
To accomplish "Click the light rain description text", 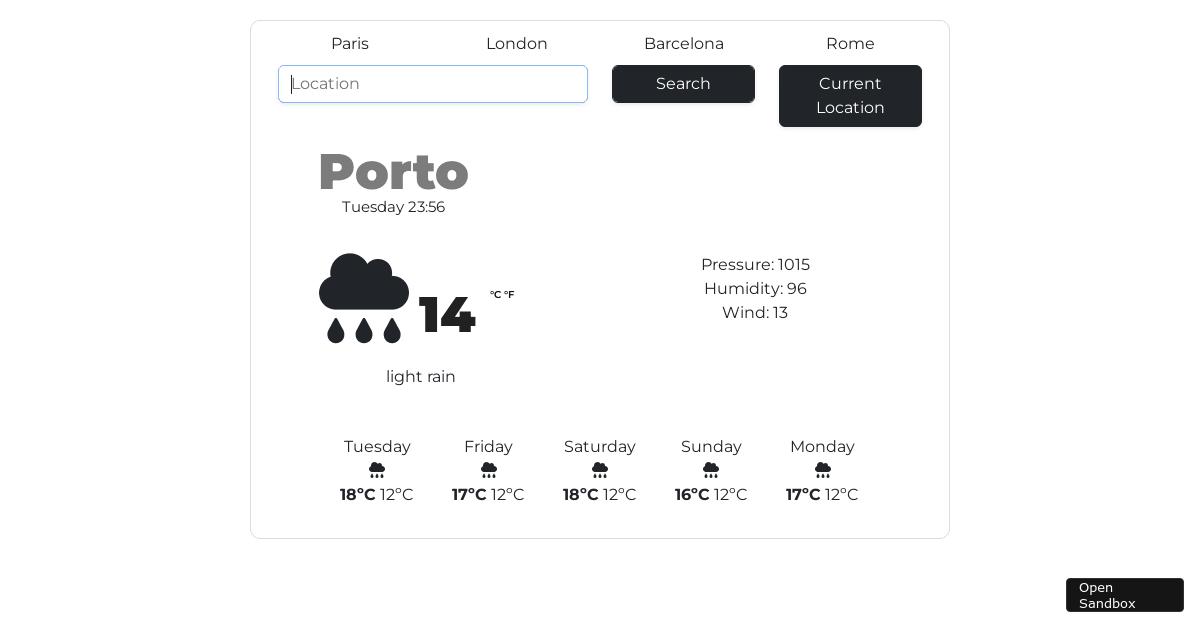I will click(420, 377).
